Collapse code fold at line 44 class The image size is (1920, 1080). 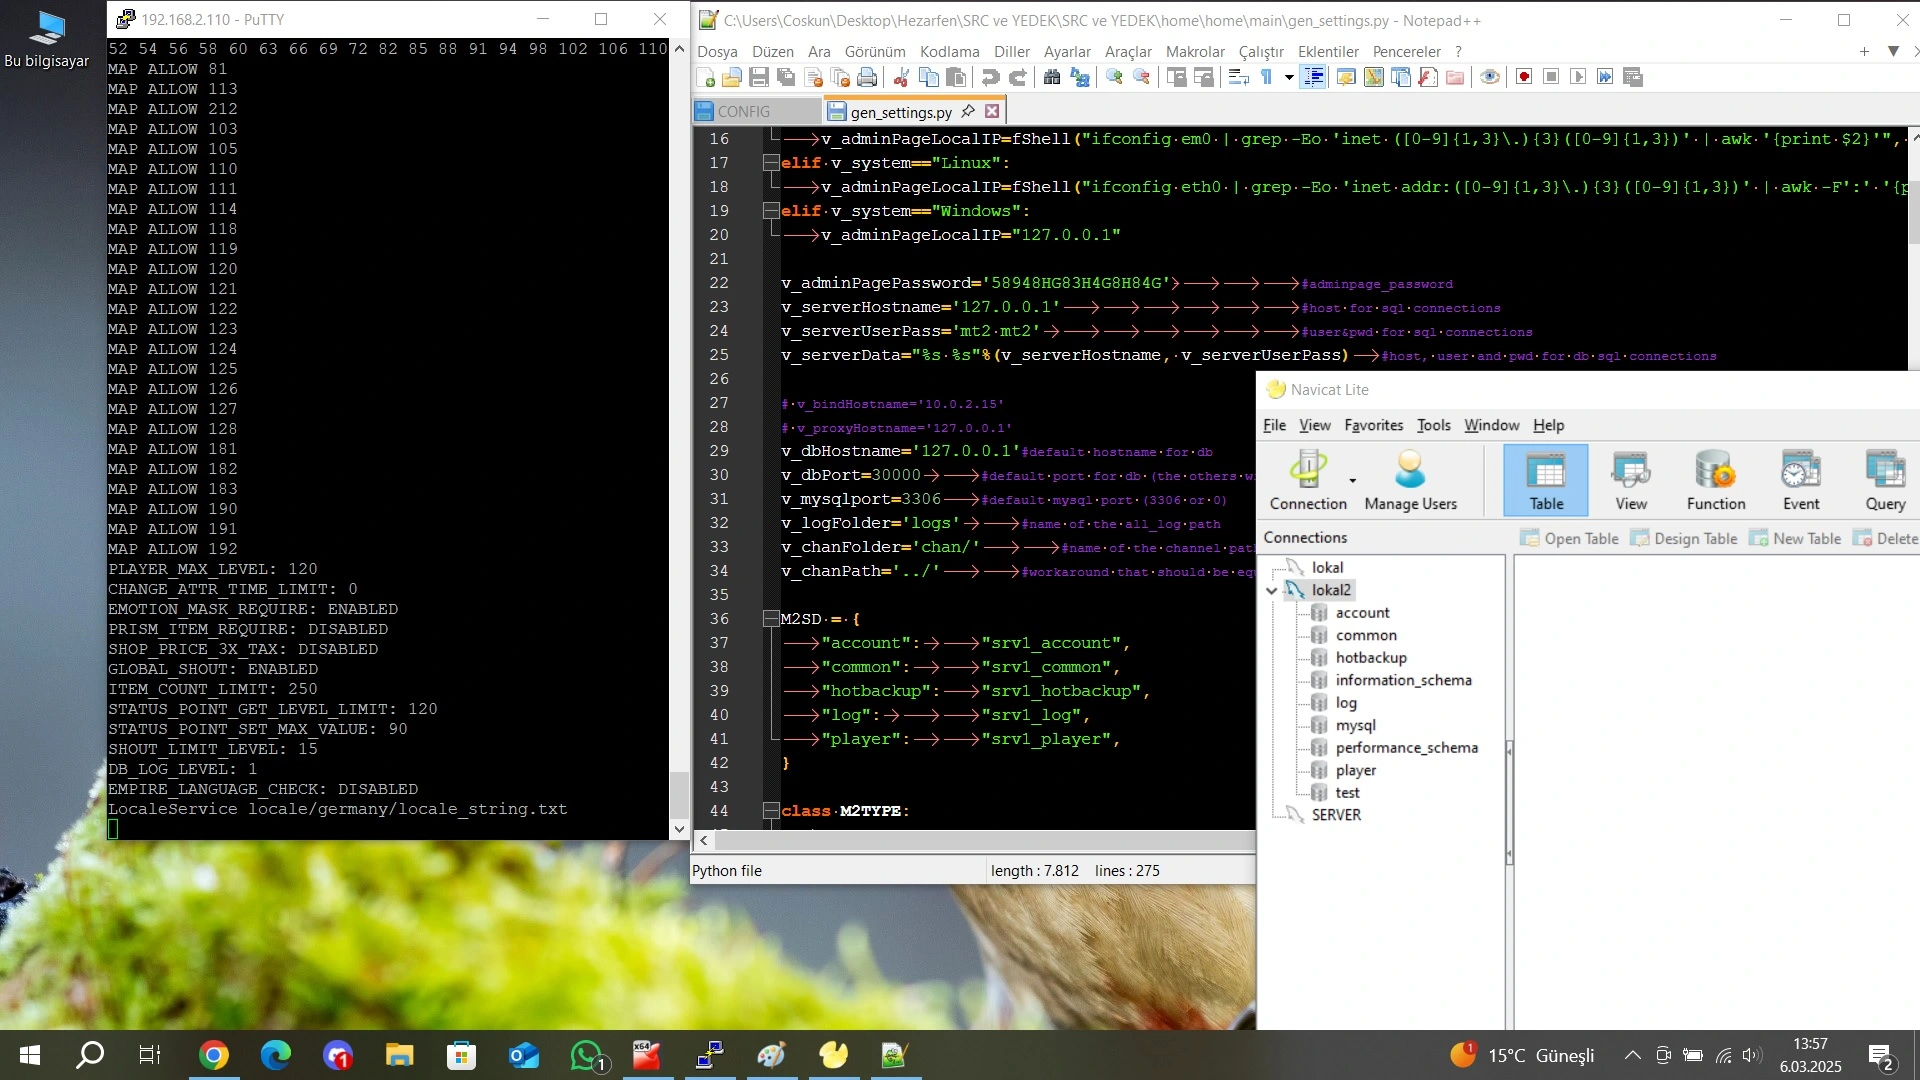(770, 811)
